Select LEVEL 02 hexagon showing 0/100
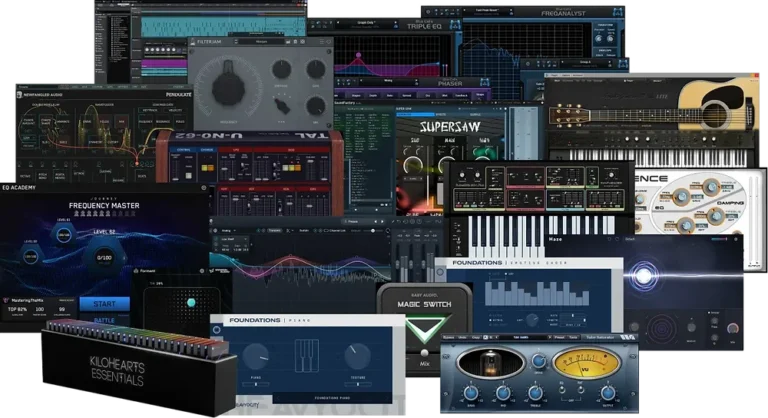Screen dimensions: 768x418 [104, 257]
